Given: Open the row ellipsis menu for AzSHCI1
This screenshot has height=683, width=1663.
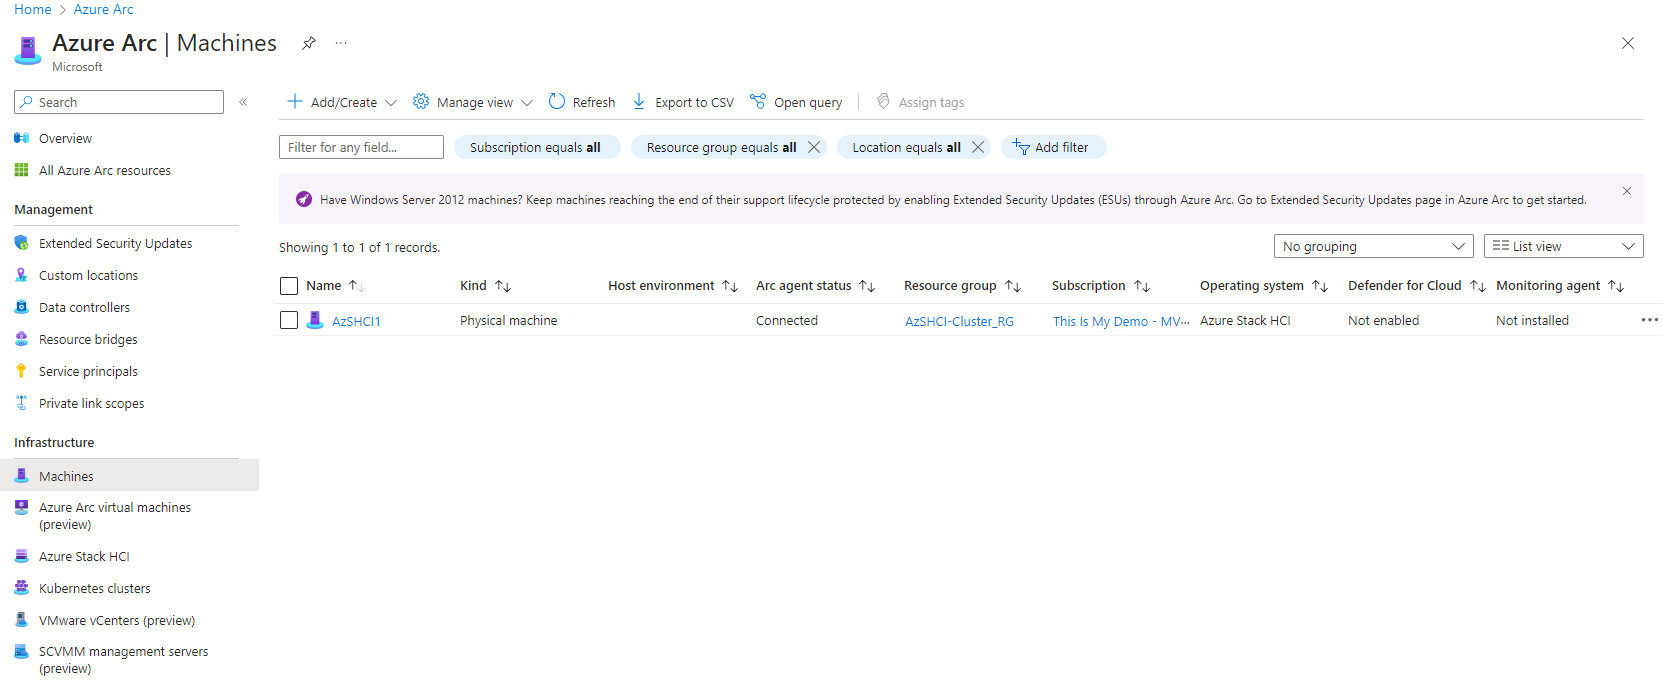Looking at the screenshot, I should click(x=1649, y=320).
